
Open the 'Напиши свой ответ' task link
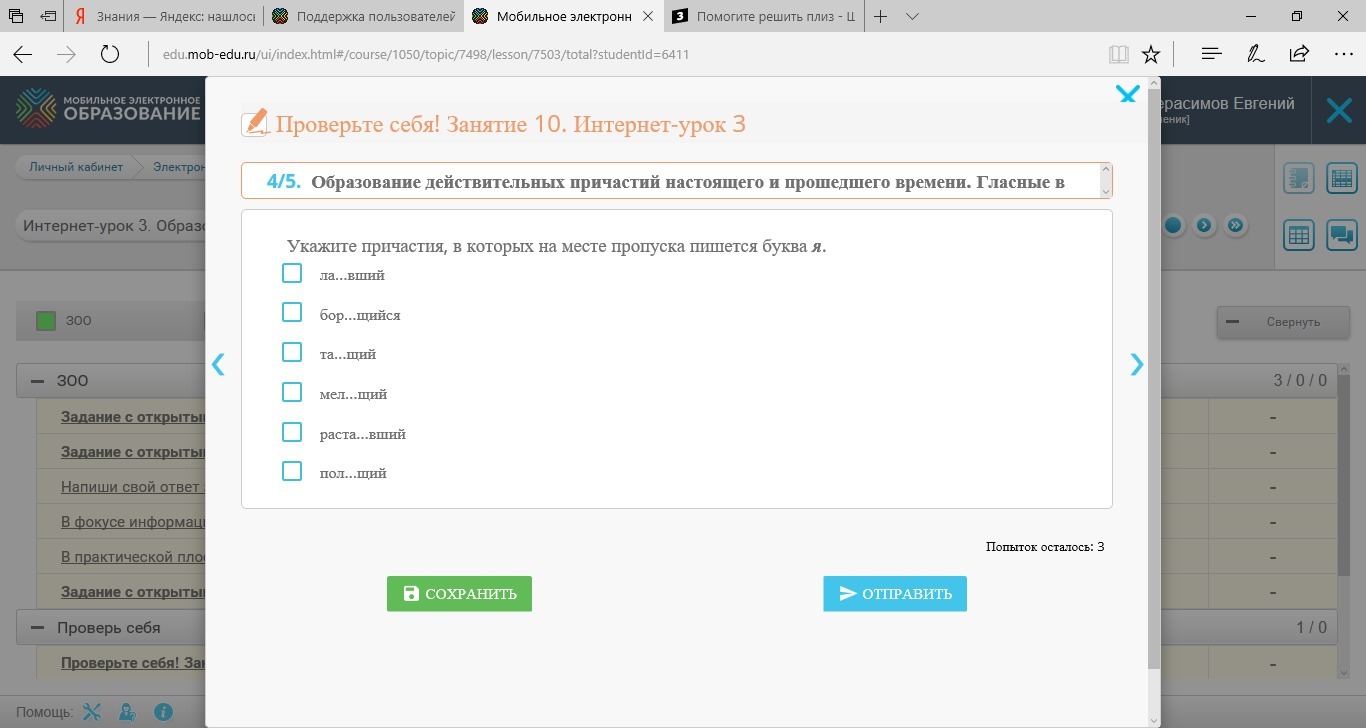coord(132,487)
